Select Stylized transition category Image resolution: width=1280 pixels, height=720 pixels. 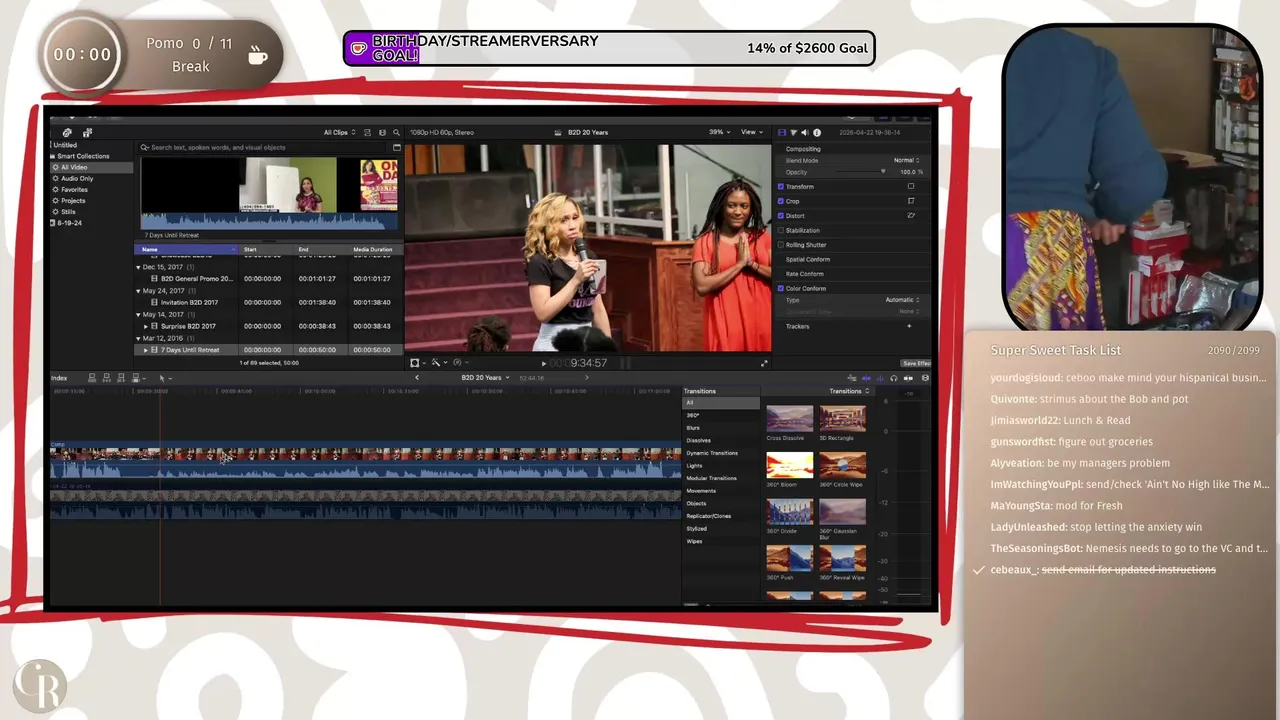coord(696,529)
